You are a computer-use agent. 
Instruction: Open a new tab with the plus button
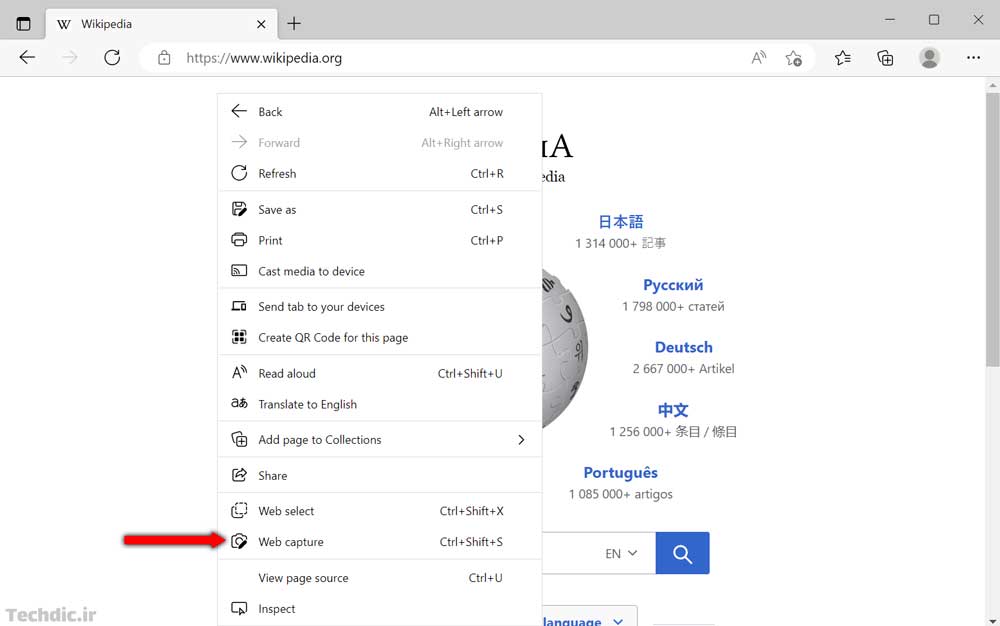pos(294,24)
